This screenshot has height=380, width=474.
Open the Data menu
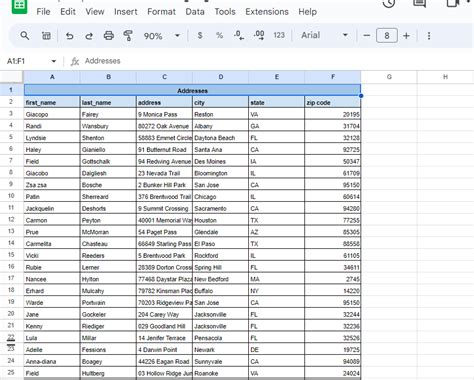click(195, 12)
